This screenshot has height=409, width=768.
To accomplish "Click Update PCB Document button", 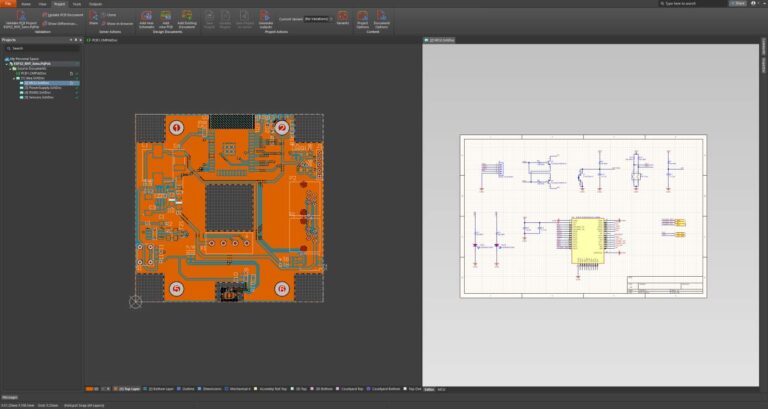I will (63, 15).
